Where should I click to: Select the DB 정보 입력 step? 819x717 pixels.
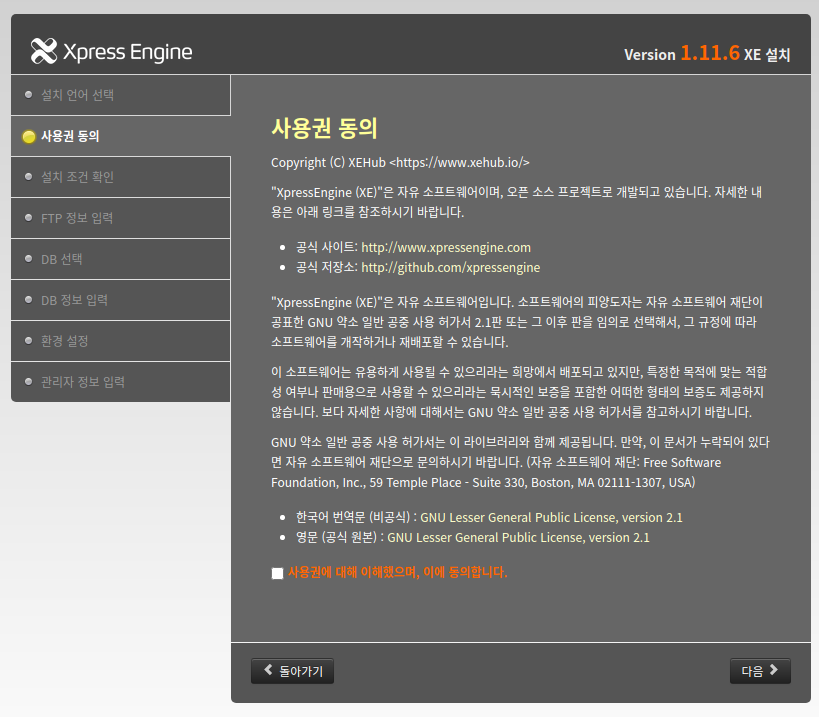coord(121,300)
